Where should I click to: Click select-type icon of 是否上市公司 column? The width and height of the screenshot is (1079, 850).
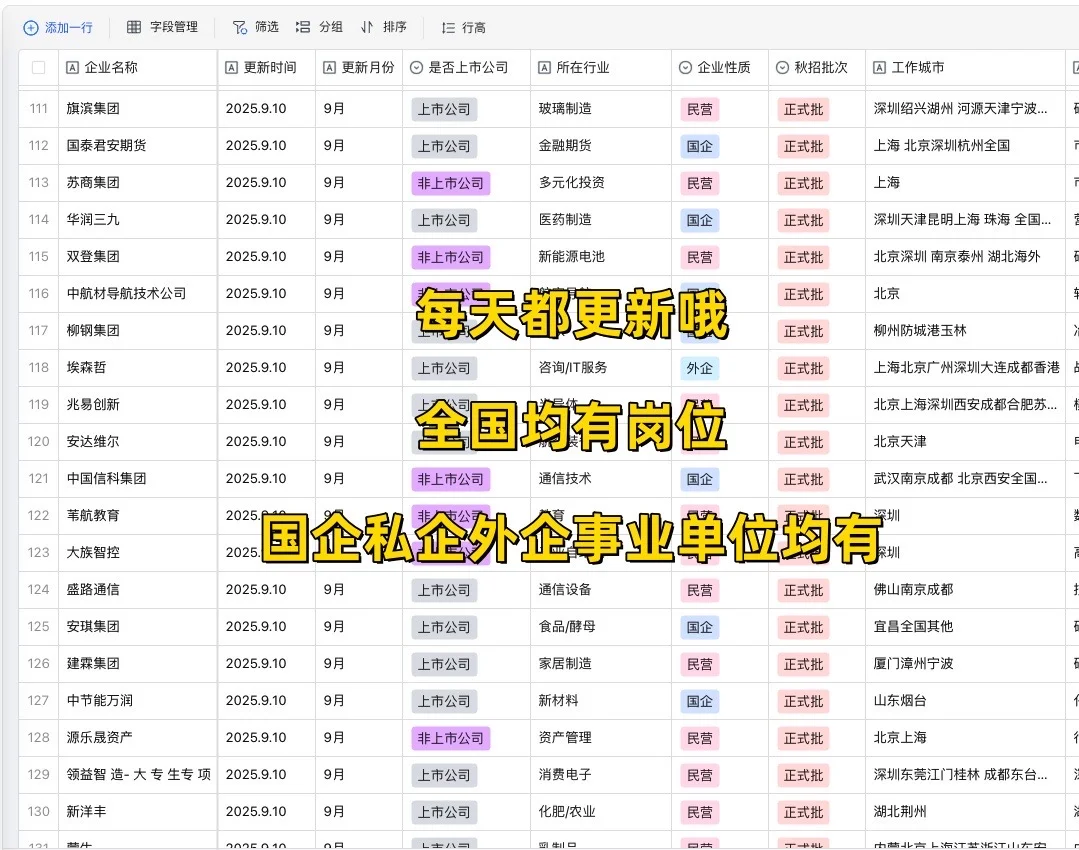point(416,67)
